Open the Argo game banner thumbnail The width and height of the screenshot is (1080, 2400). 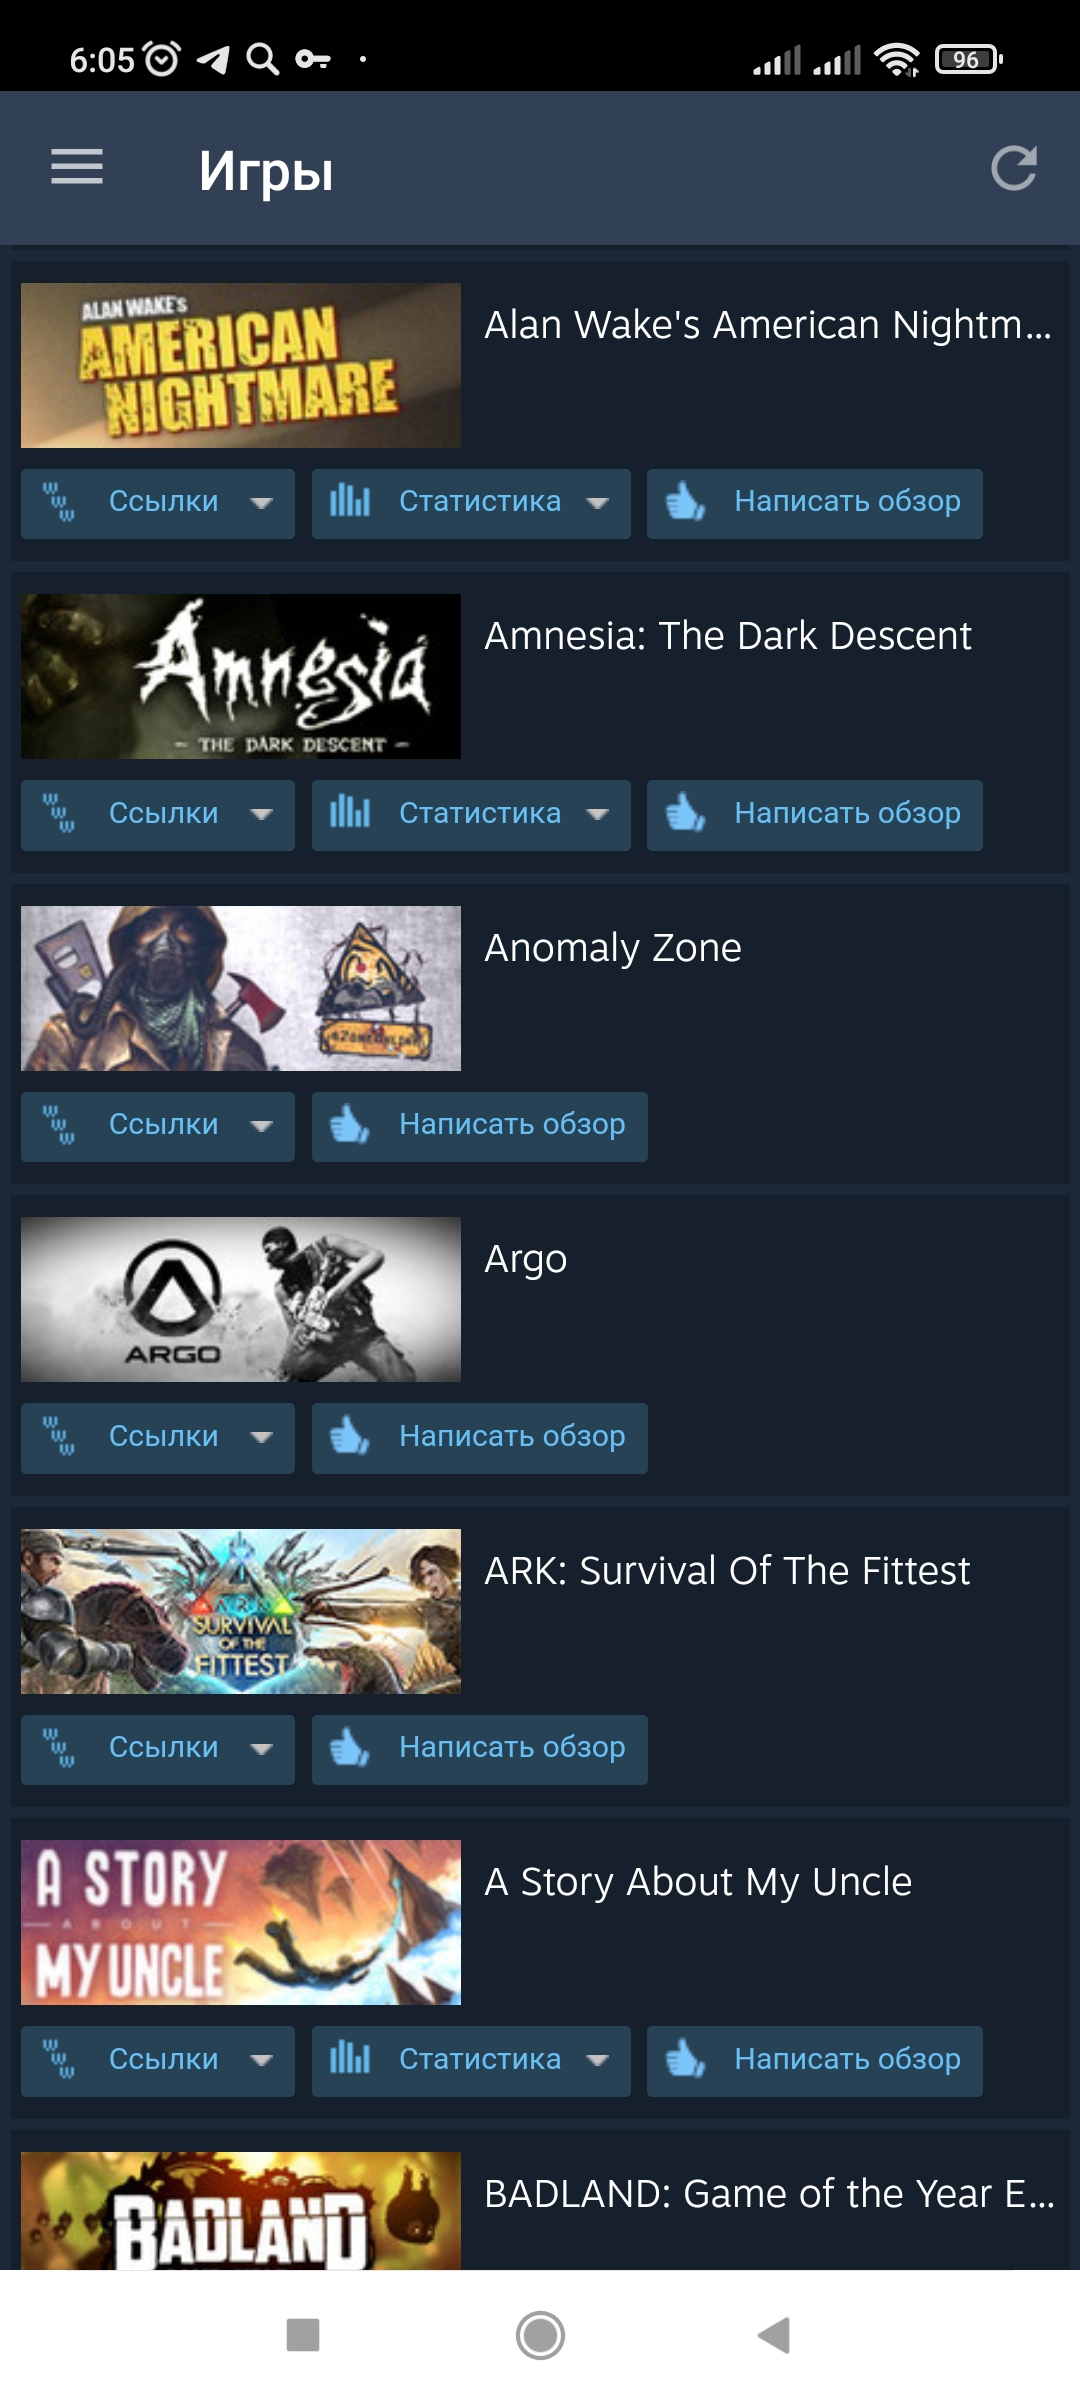[241, 1299]
